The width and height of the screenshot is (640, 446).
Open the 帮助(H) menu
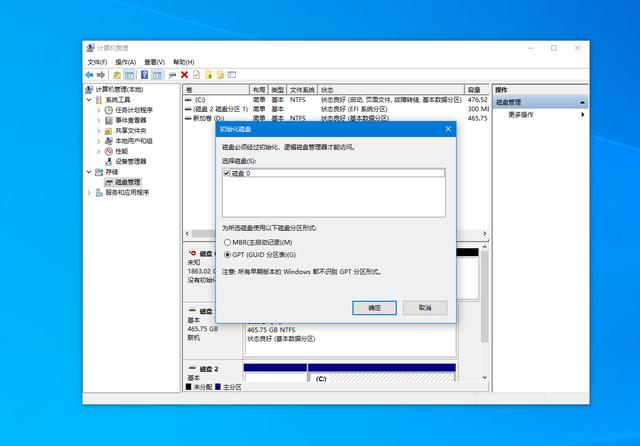click(183, 62)
